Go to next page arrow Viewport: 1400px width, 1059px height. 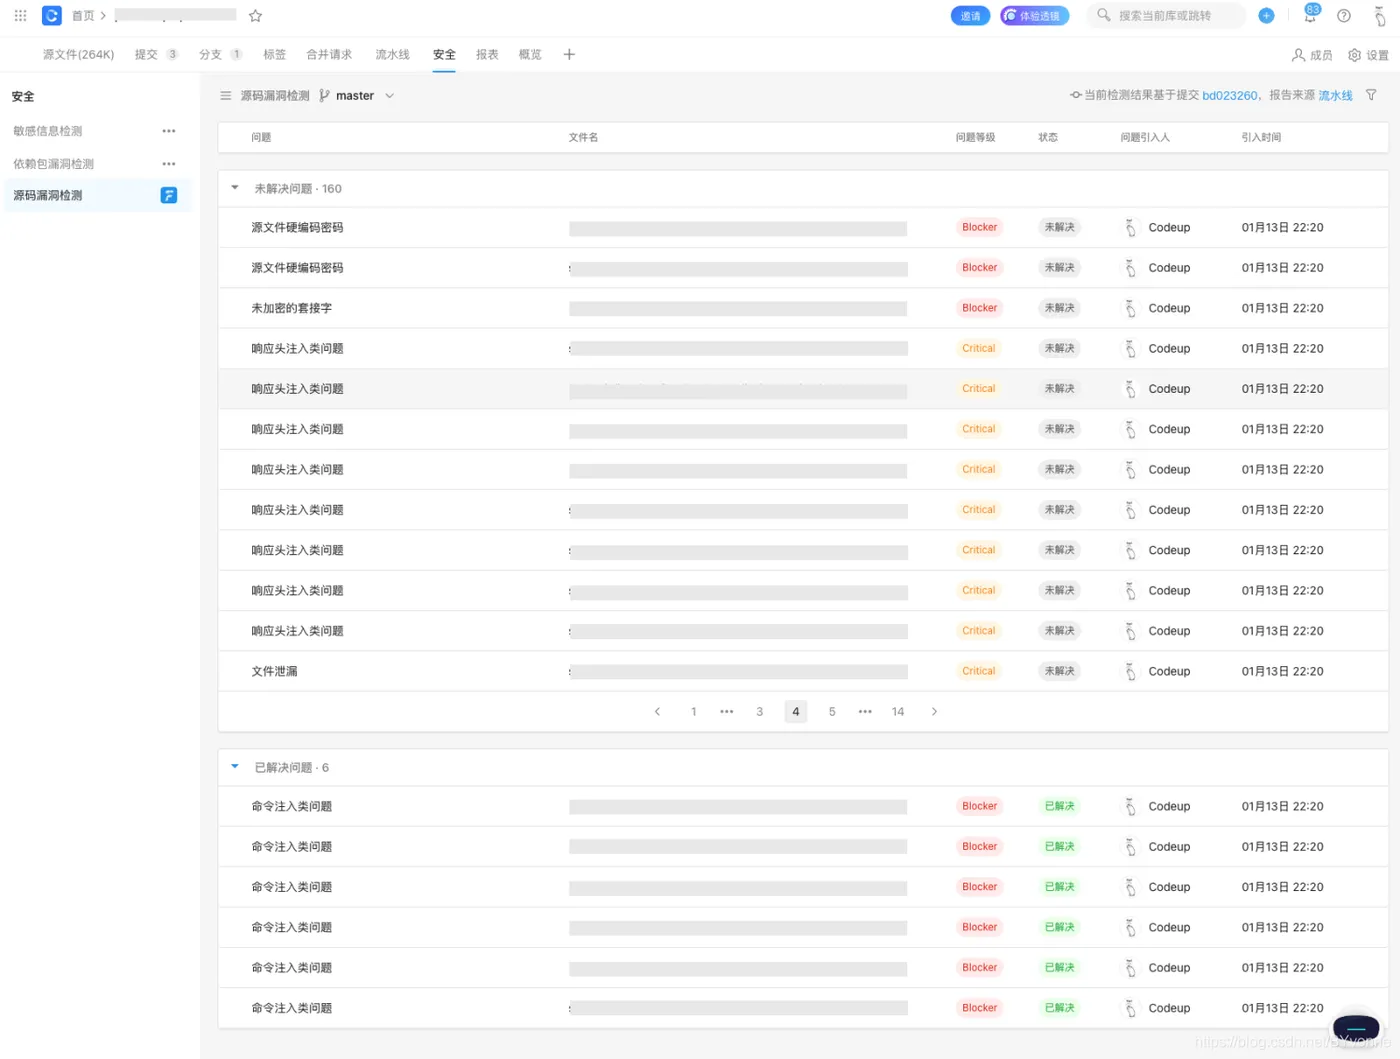(934, 712)
